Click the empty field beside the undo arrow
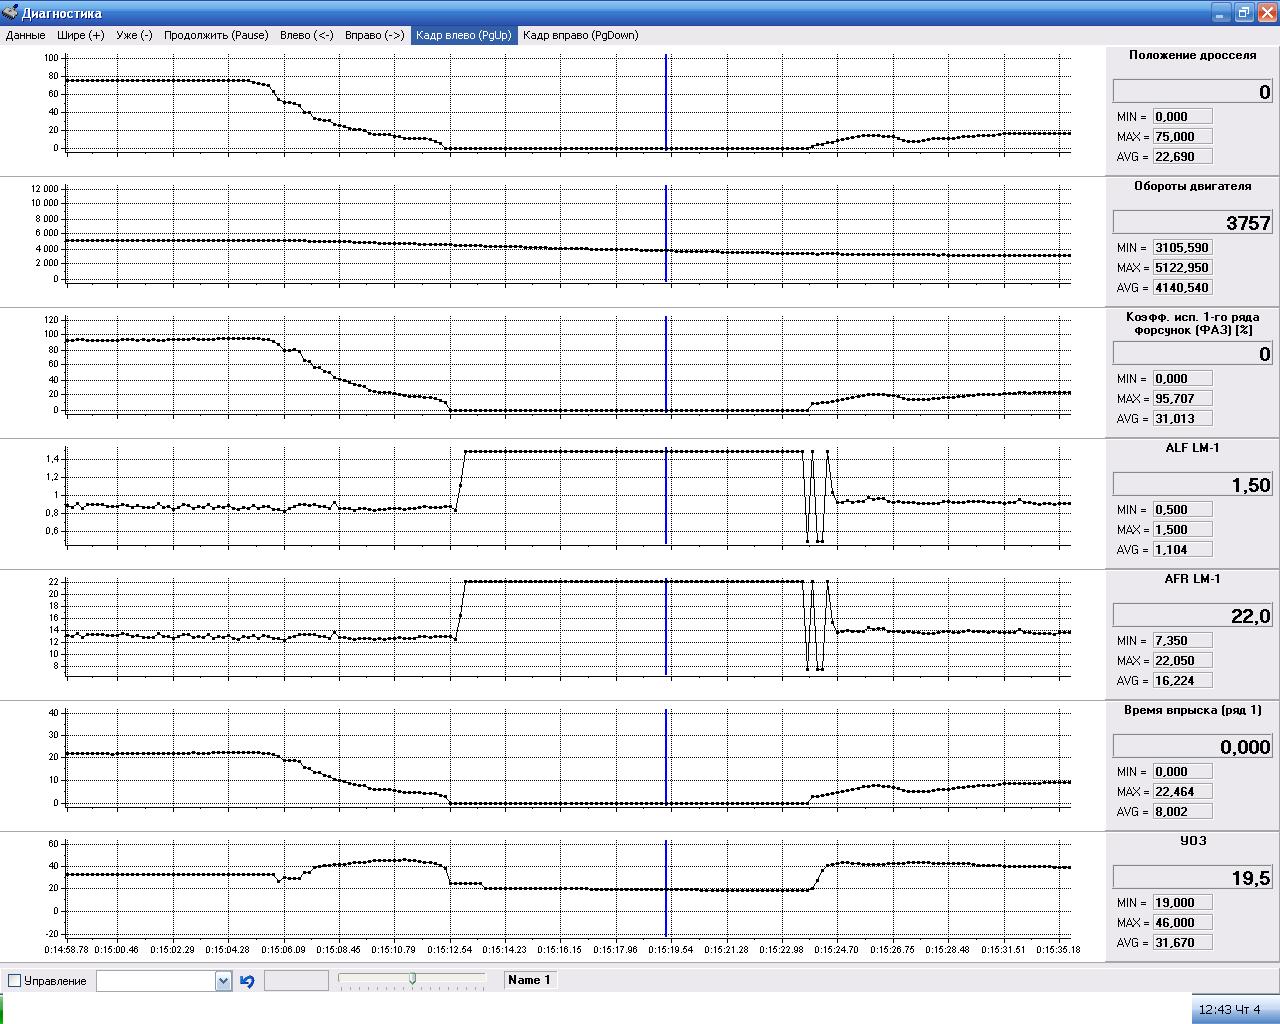Screen dimensions: 1280x1024 point(296,981)
